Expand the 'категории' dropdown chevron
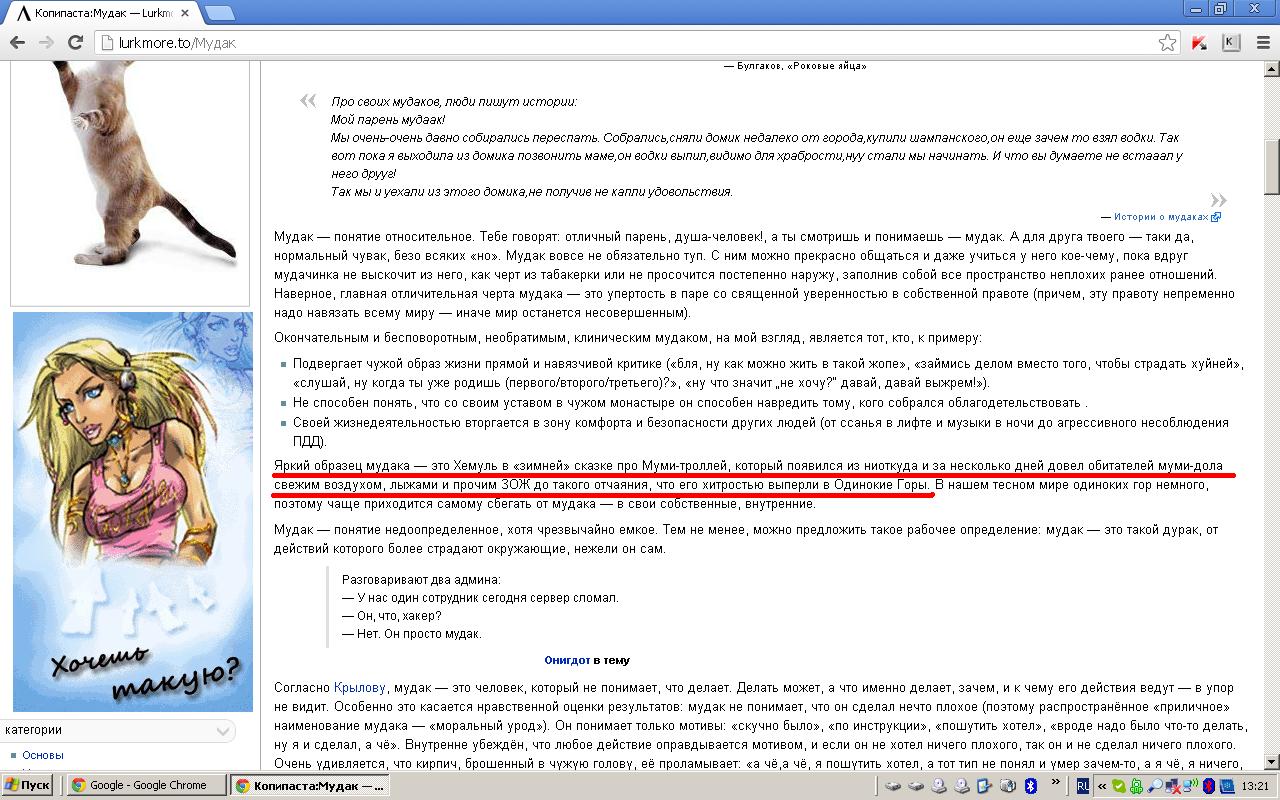The width and height of the screenshot is (1280, 800). click(x=224, y=731)
